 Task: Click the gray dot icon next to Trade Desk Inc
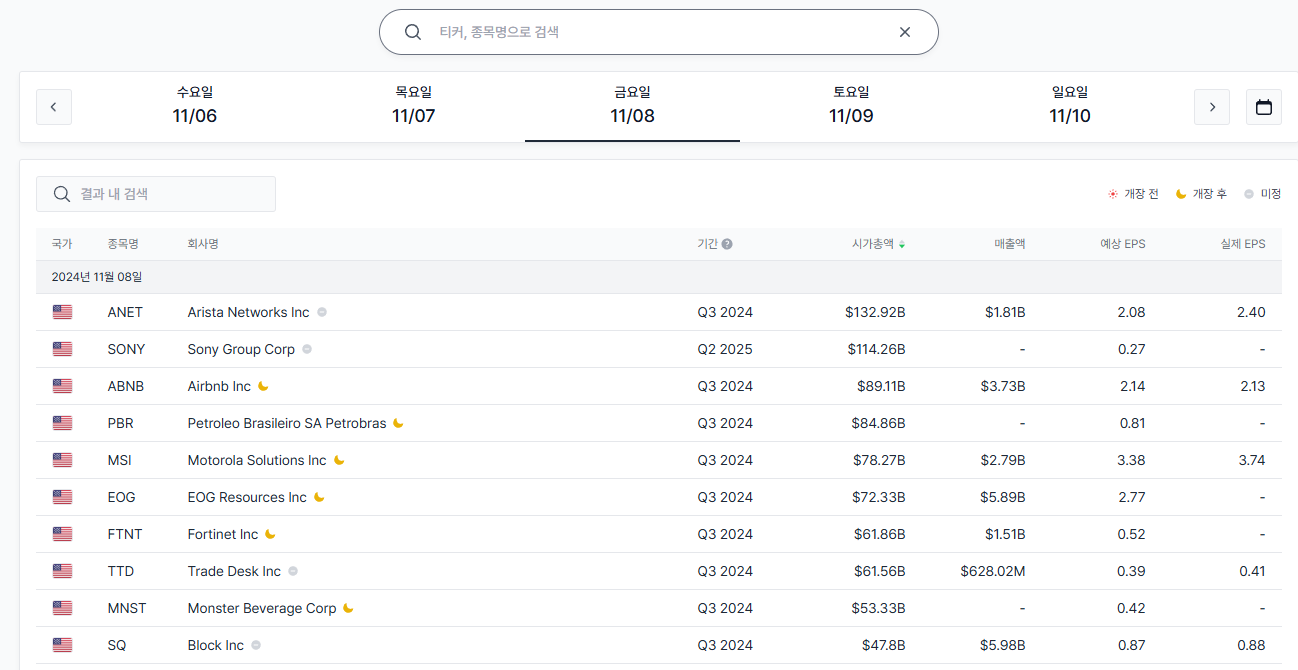293,571
